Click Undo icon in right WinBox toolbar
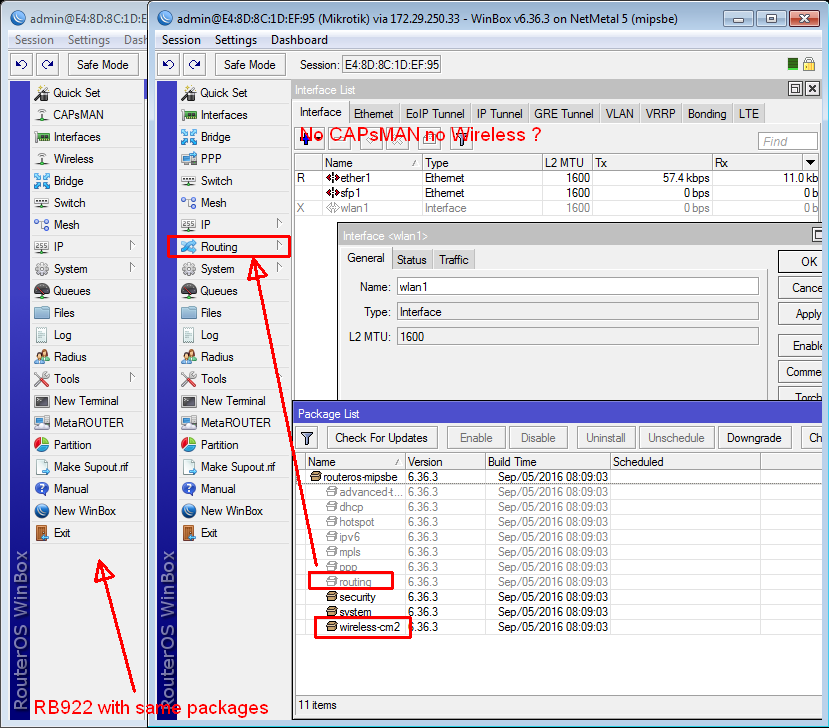829x728 pixels. (x=169, y=64)
